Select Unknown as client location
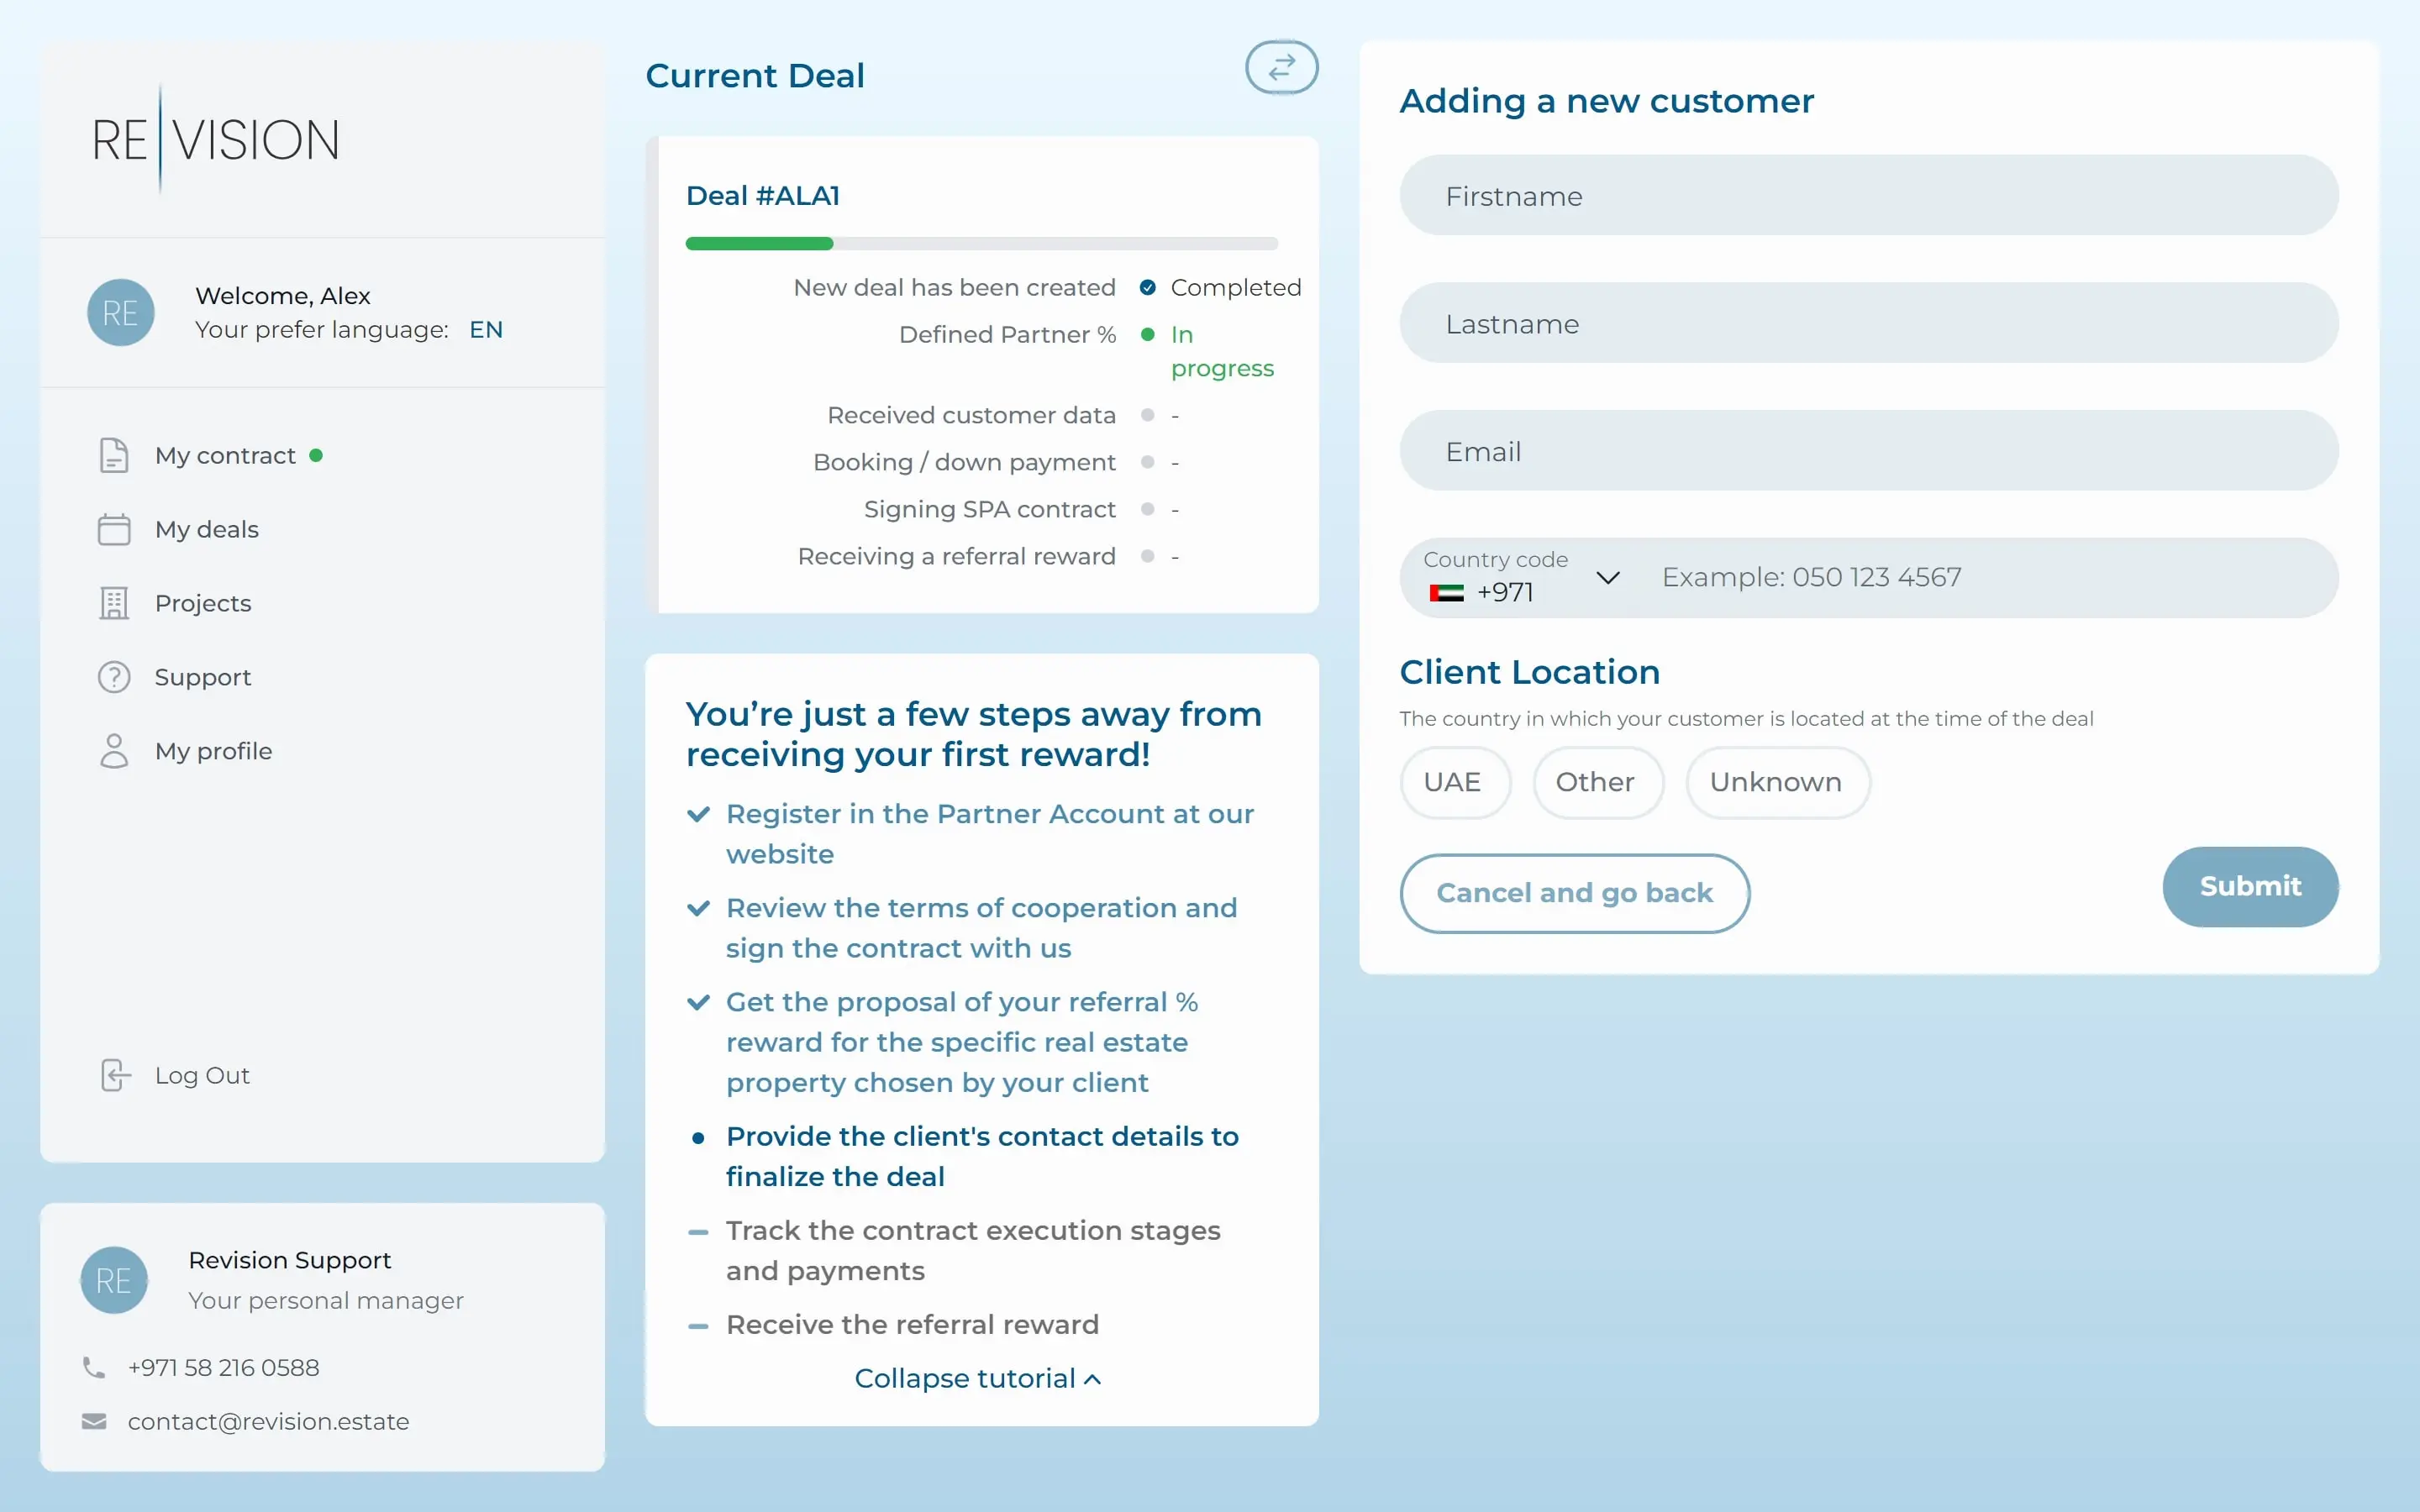2420x1512 pixels. (x=1776, y=782)
